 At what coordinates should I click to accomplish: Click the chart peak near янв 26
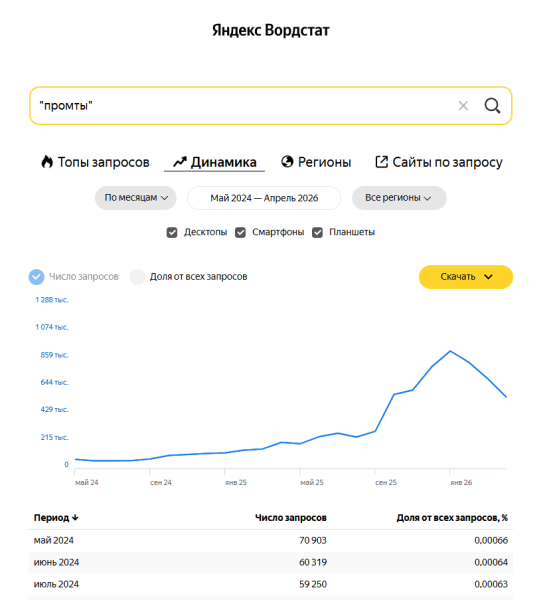pos(450,351)
